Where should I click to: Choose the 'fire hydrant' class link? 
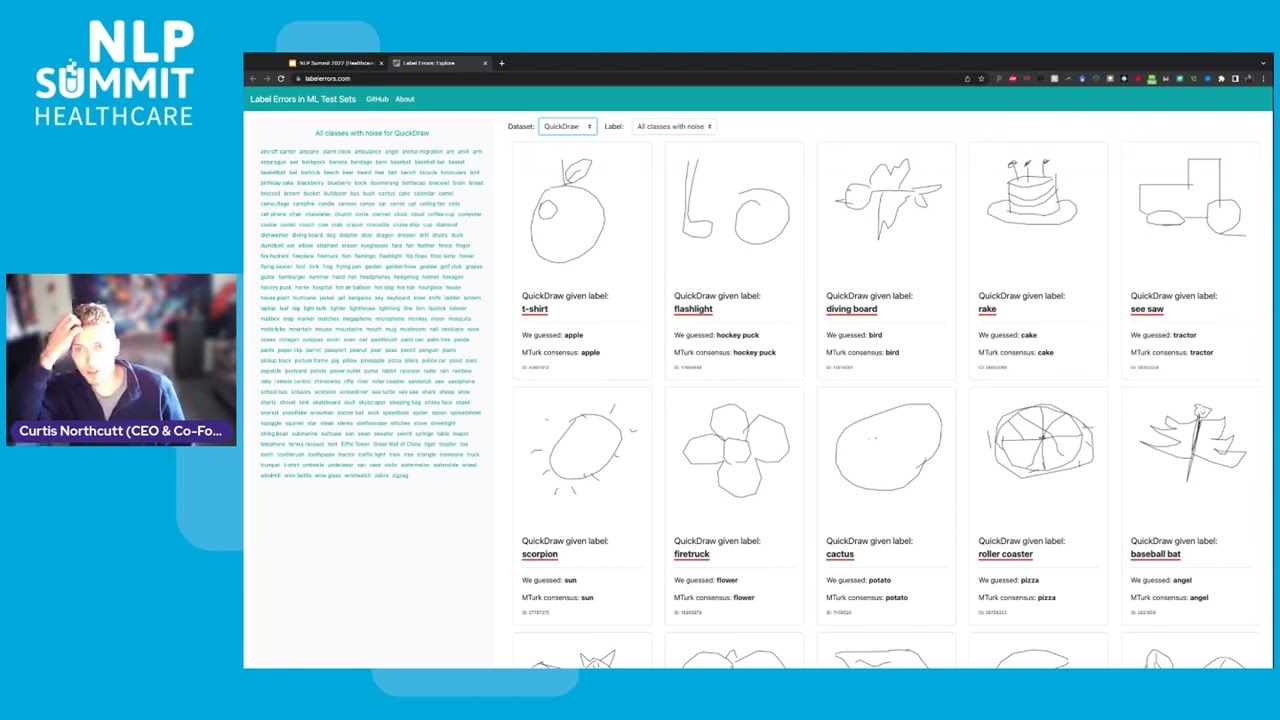(x=275, y=256)
